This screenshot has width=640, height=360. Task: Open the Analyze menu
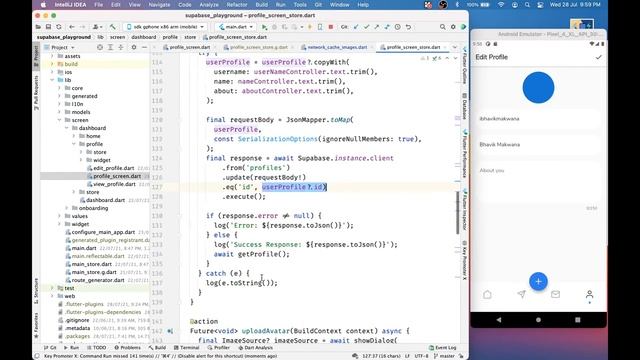(x=209, y=5)
